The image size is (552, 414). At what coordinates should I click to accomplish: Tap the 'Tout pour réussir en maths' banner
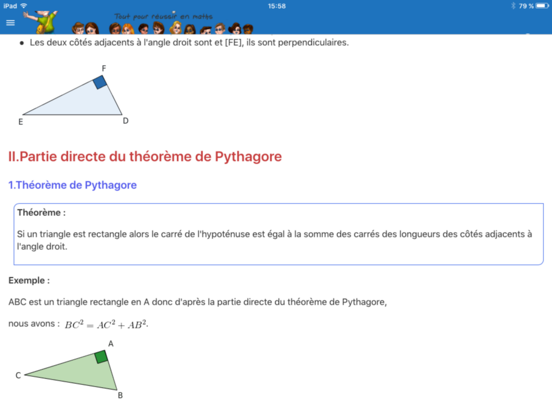[x=163, y=16]
